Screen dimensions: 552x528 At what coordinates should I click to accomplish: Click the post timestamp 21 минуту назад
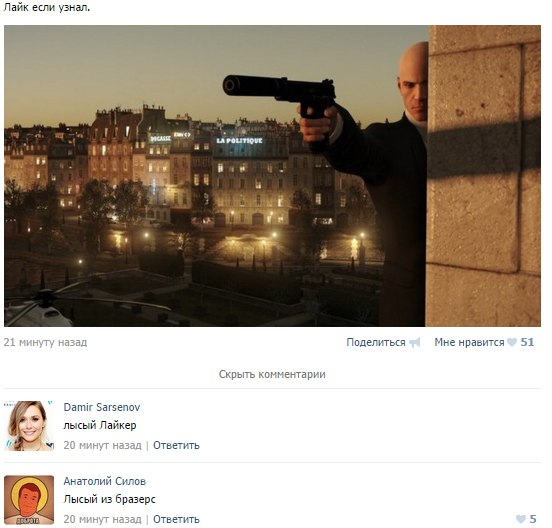[x=45, y=342]
